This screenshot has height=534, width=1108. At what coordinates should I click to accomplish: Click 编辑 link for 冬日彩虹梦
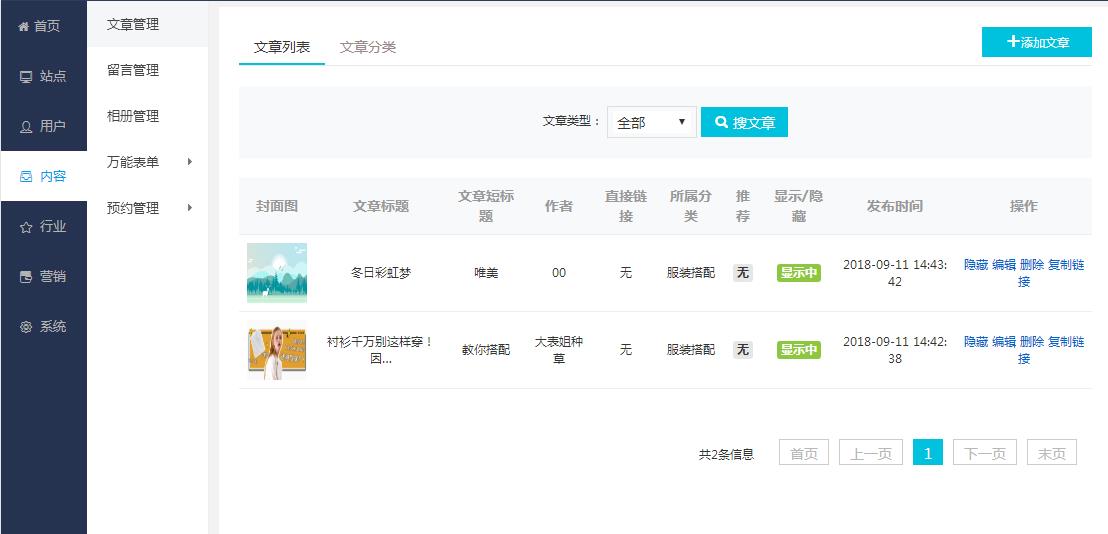[1003, 265]
